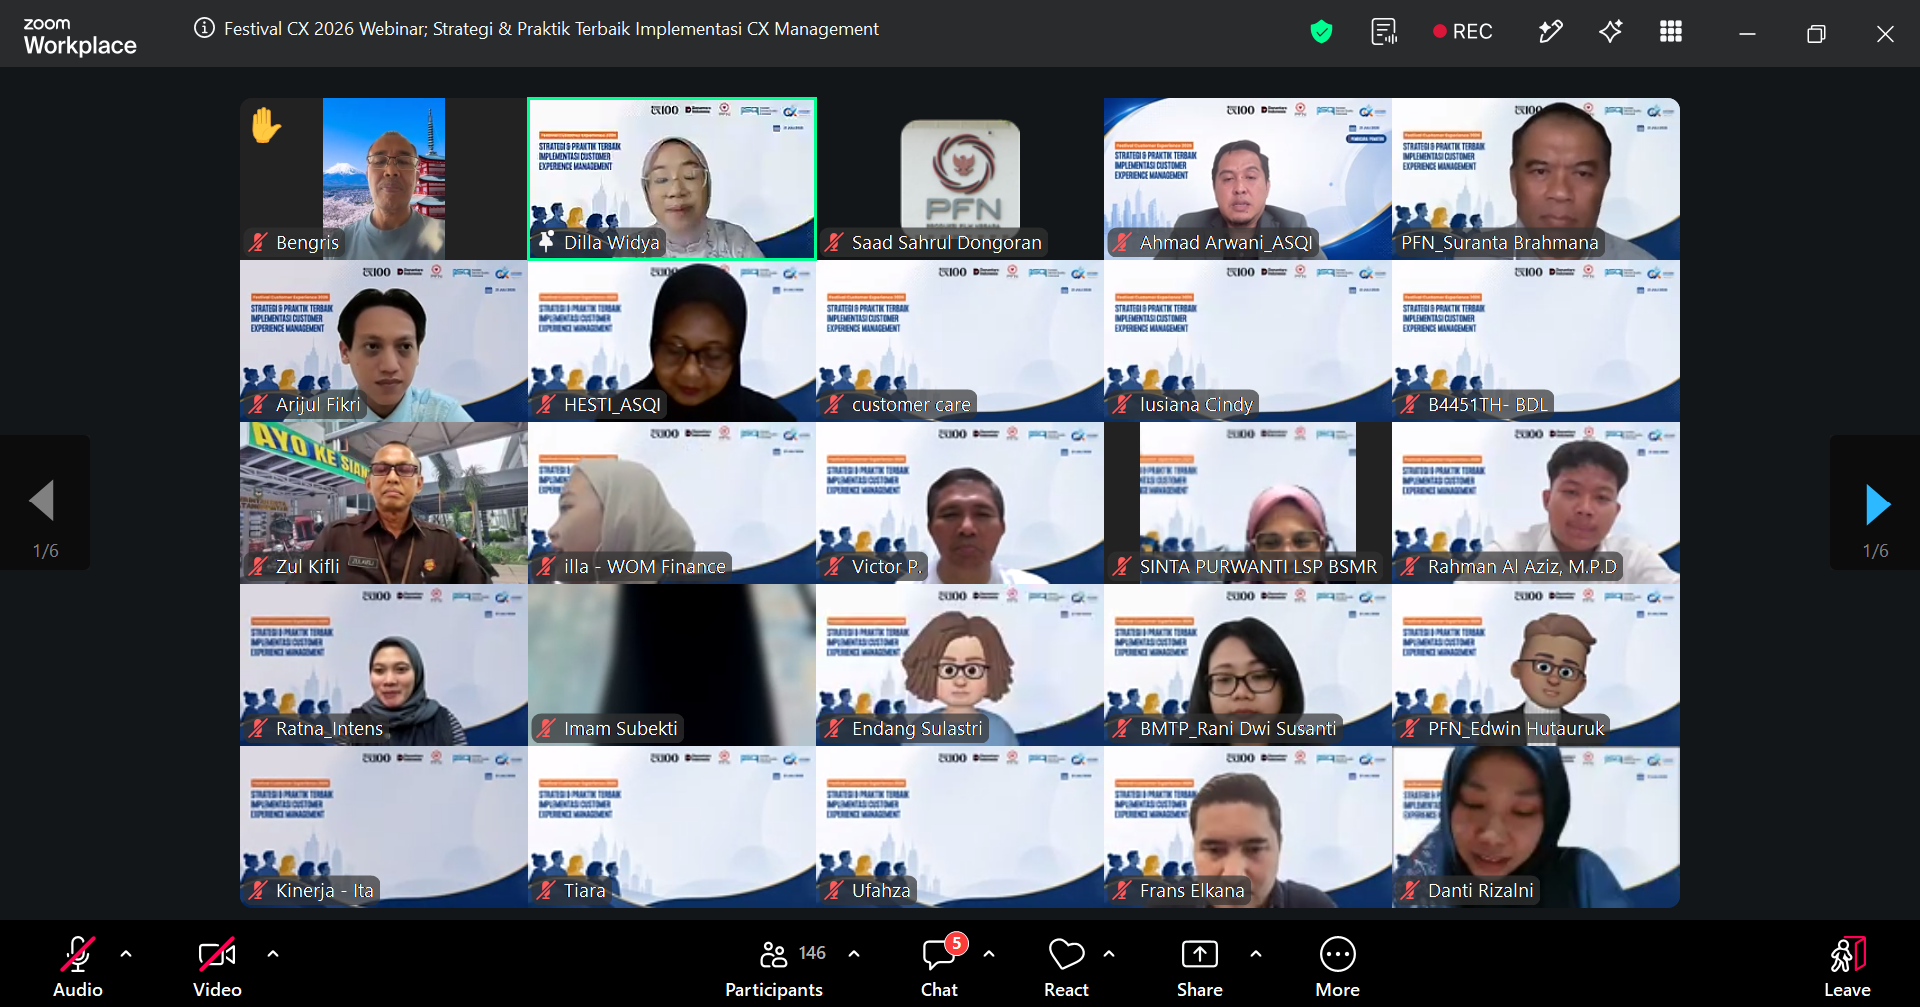Click muted mic icon for Danti Rizalni
Screen dimensions: 1920x1008
tap(1410, 890)
